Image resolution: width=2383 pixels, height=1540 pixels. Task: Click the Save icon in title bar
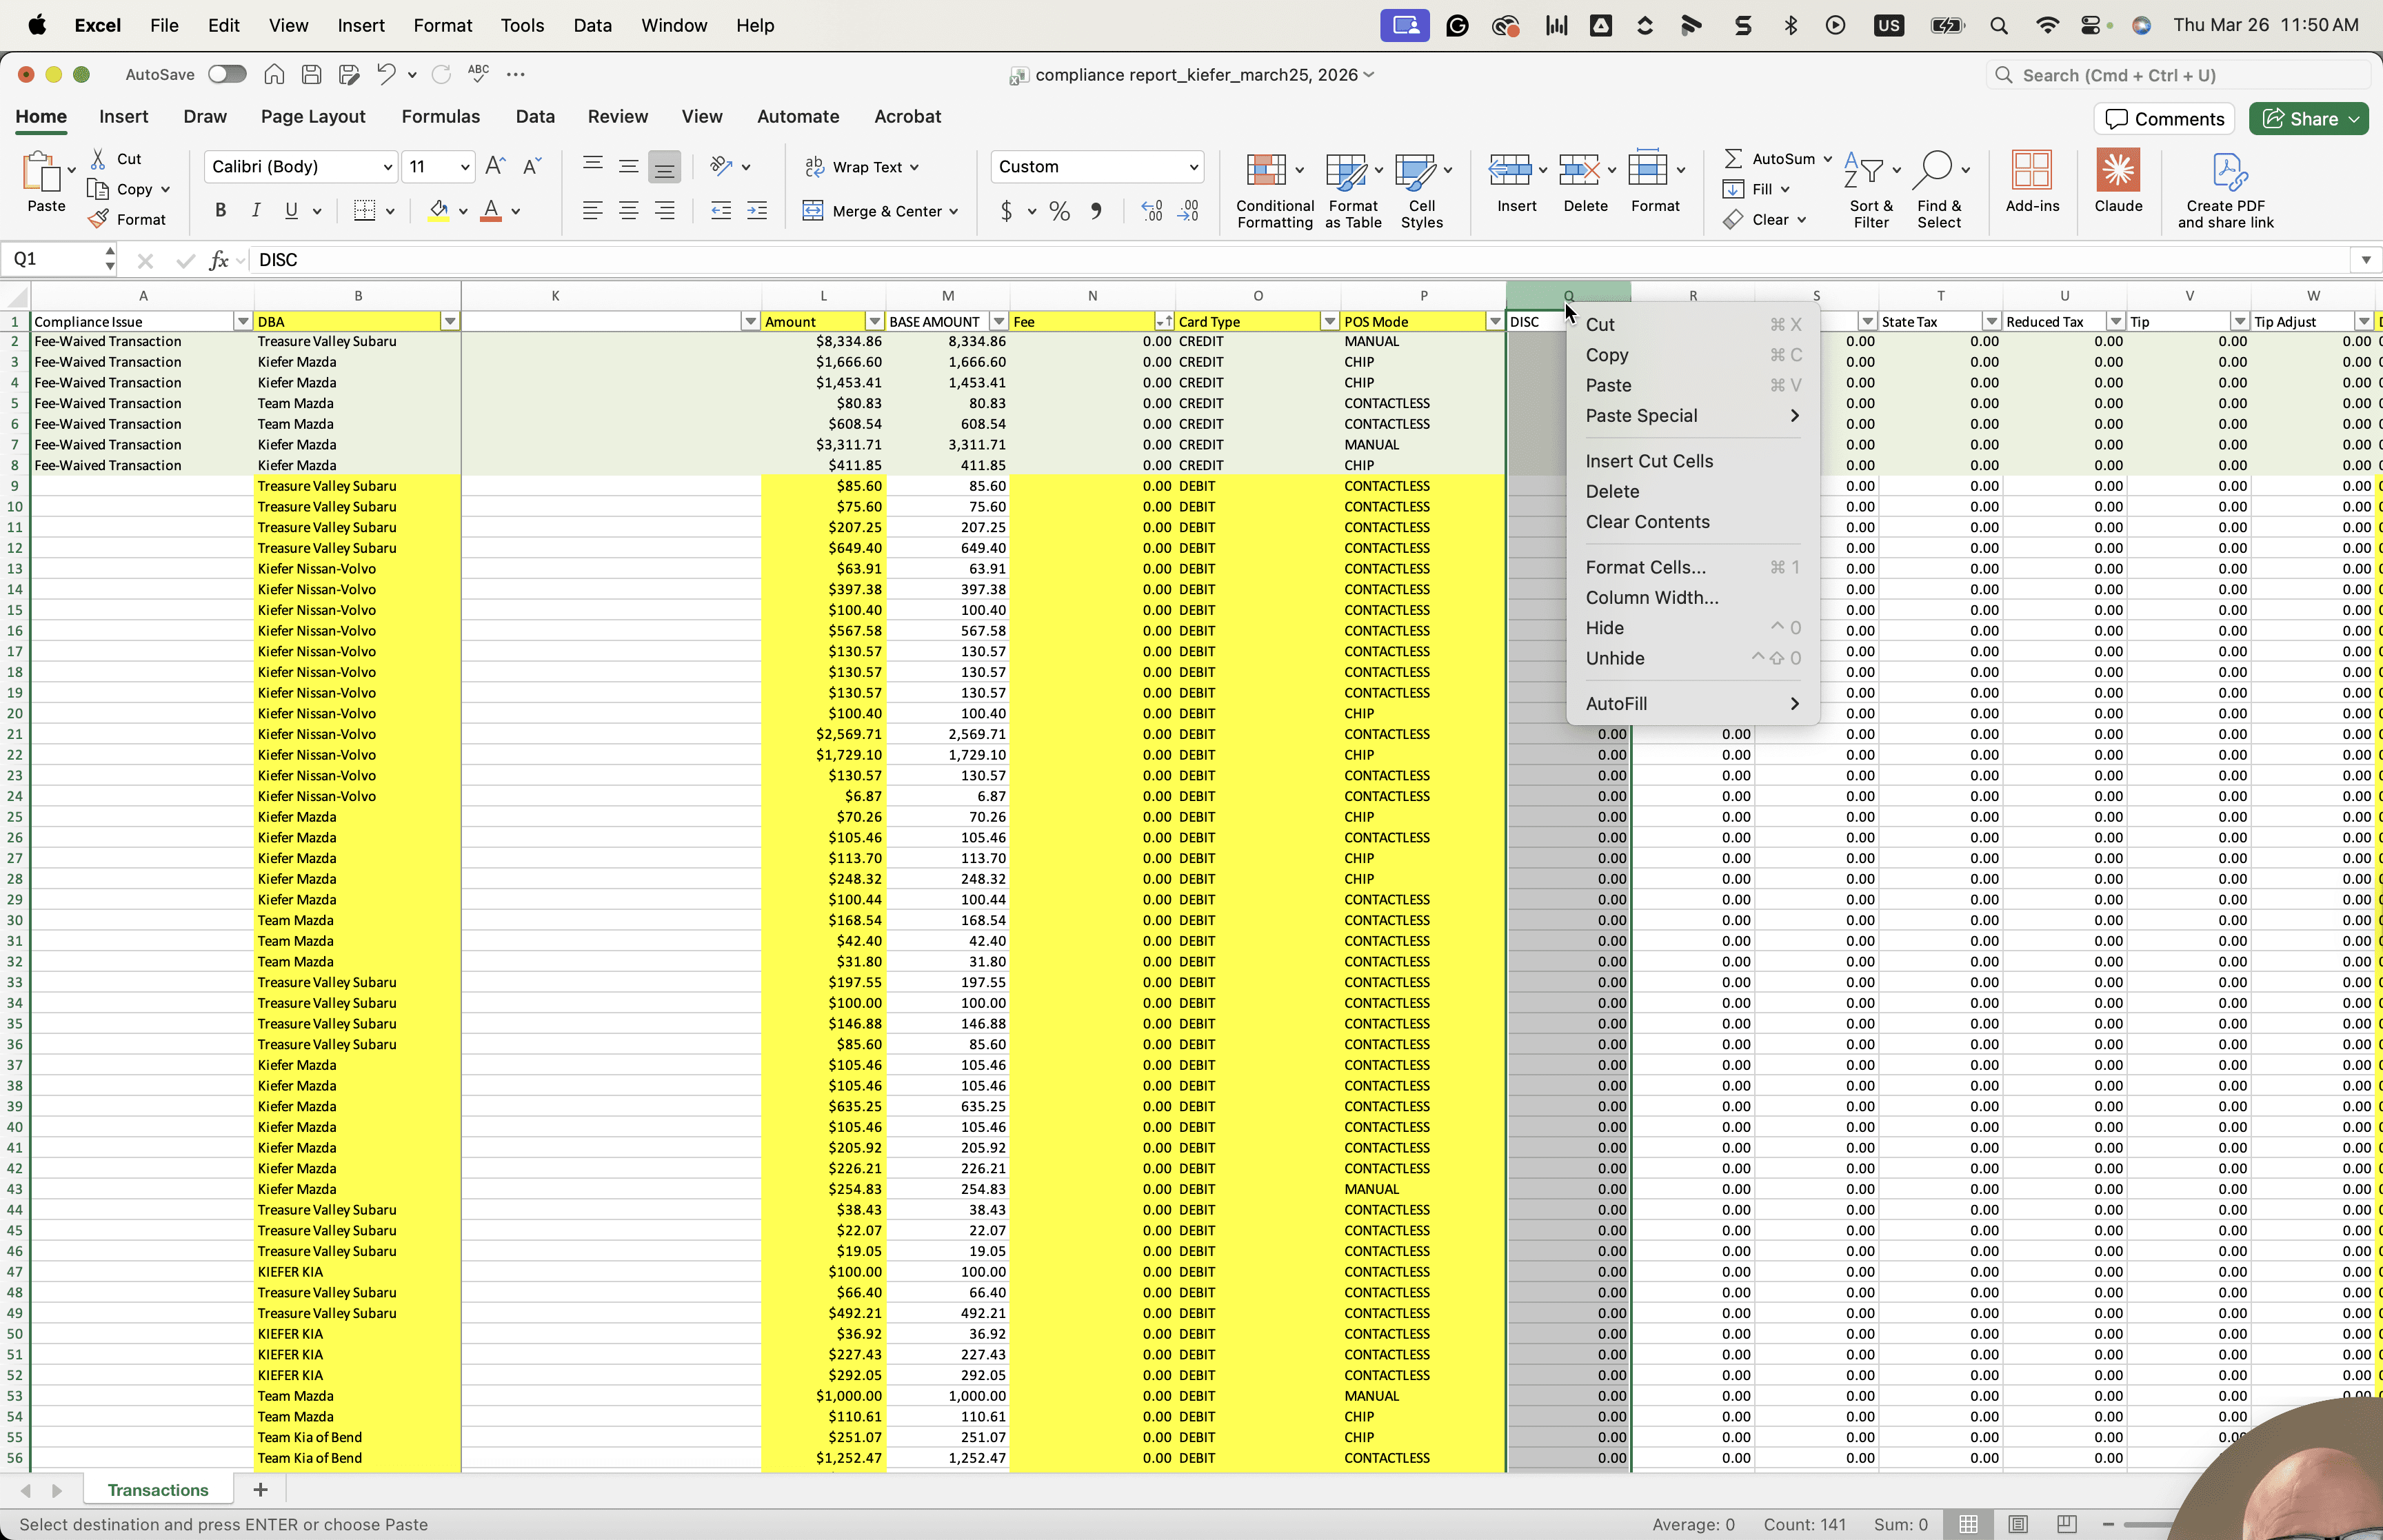(311, 74)
